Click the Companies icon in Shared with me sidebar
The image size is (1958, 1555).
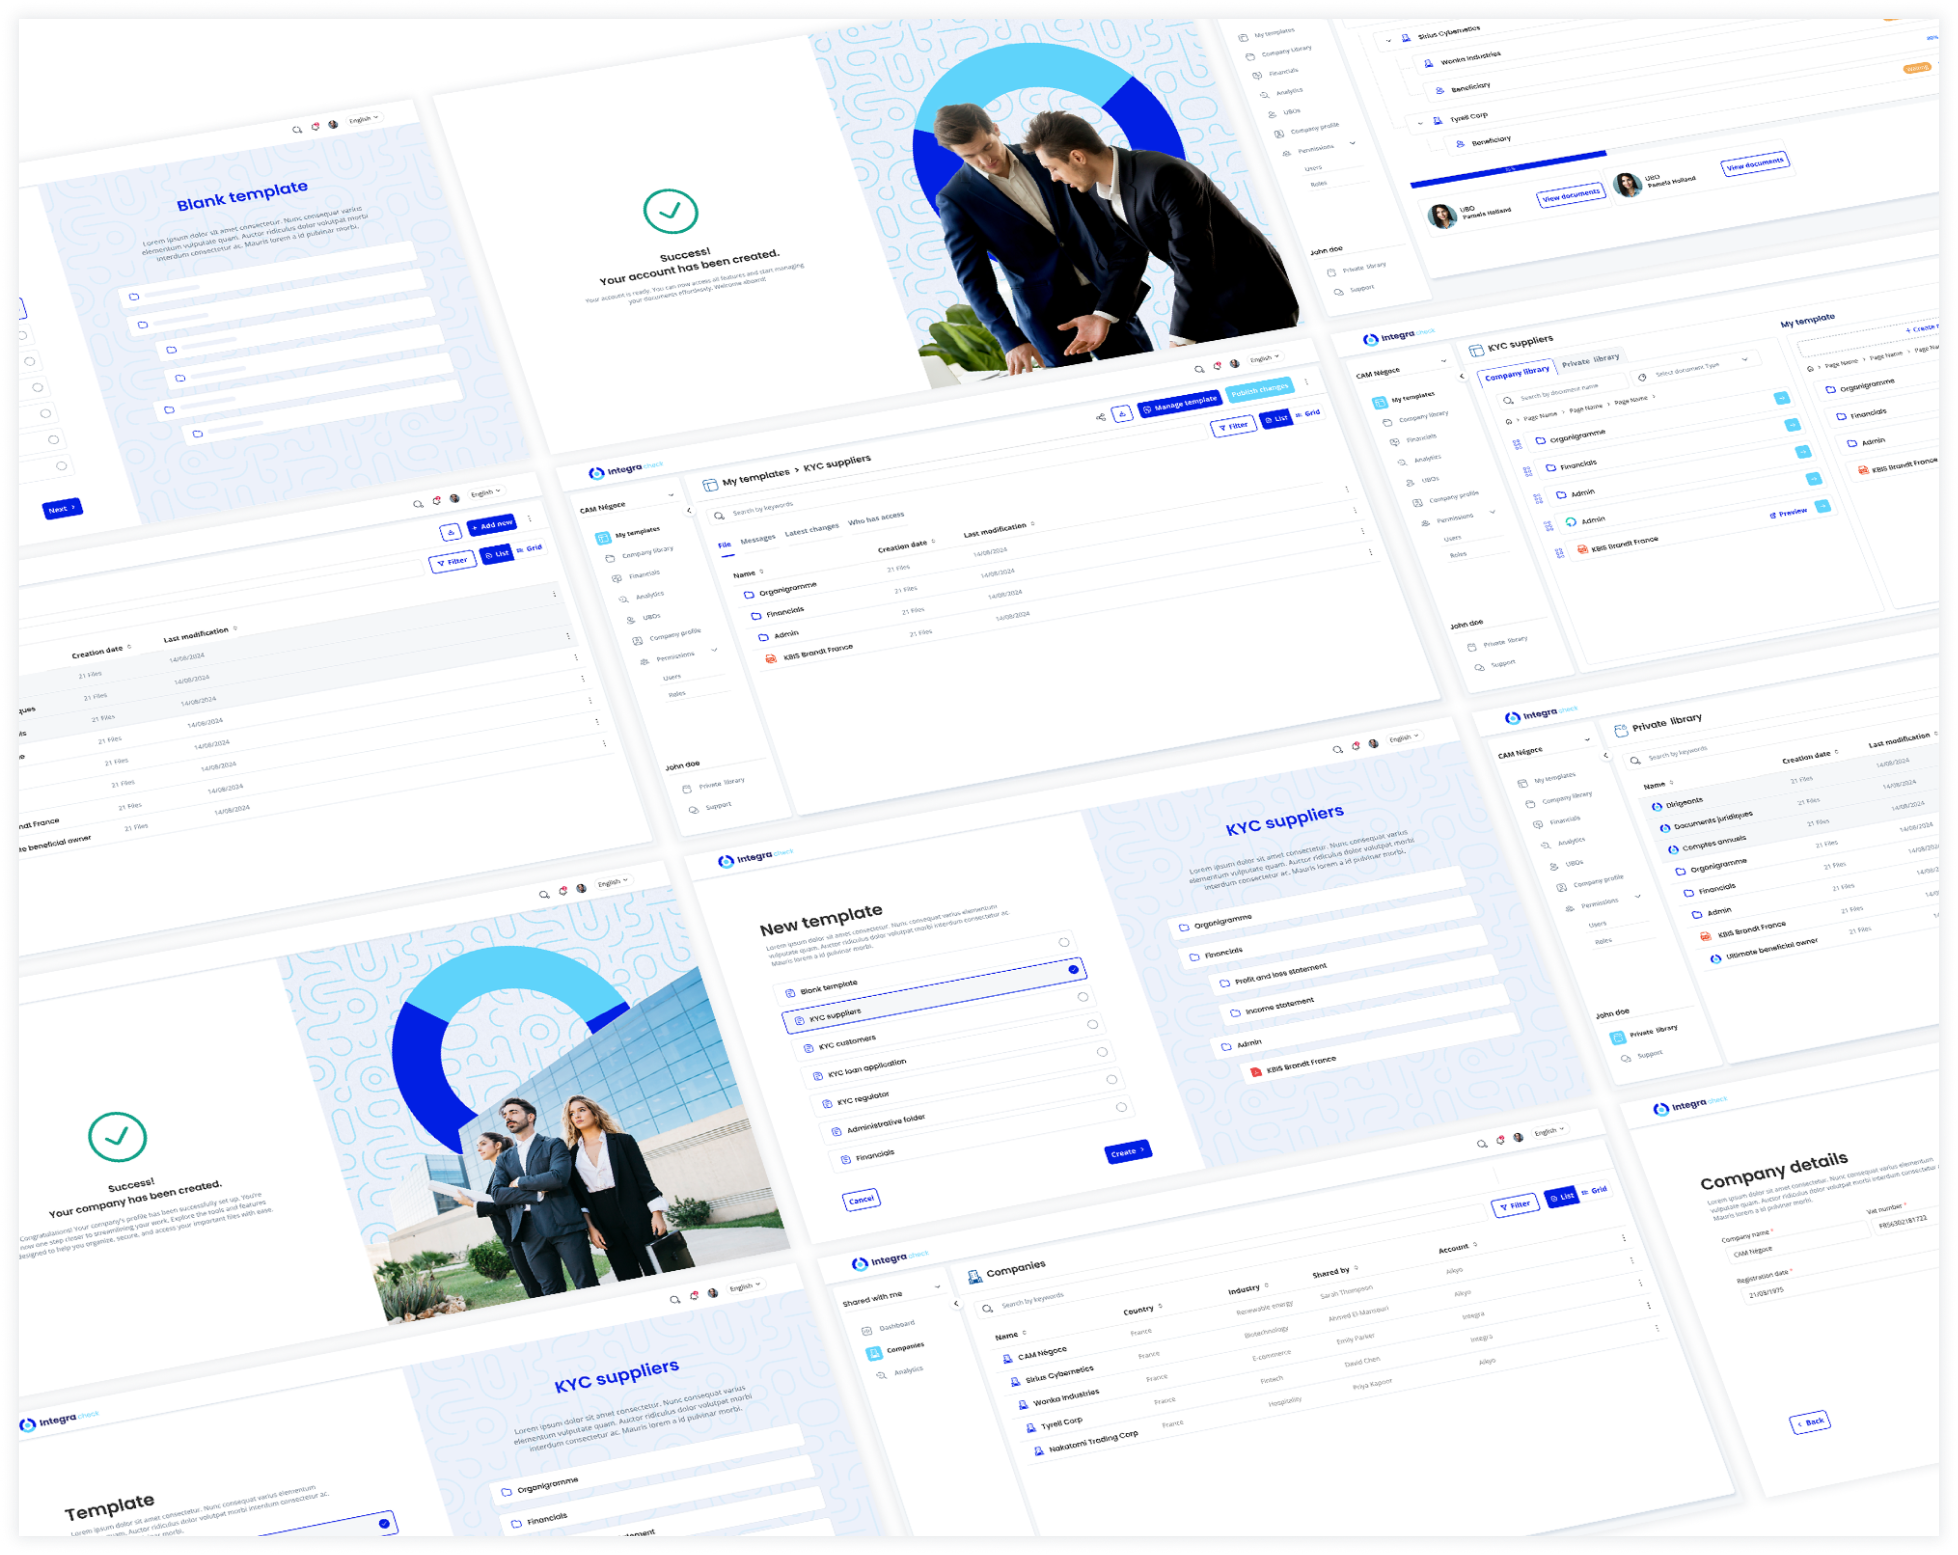pos(874,1353)
